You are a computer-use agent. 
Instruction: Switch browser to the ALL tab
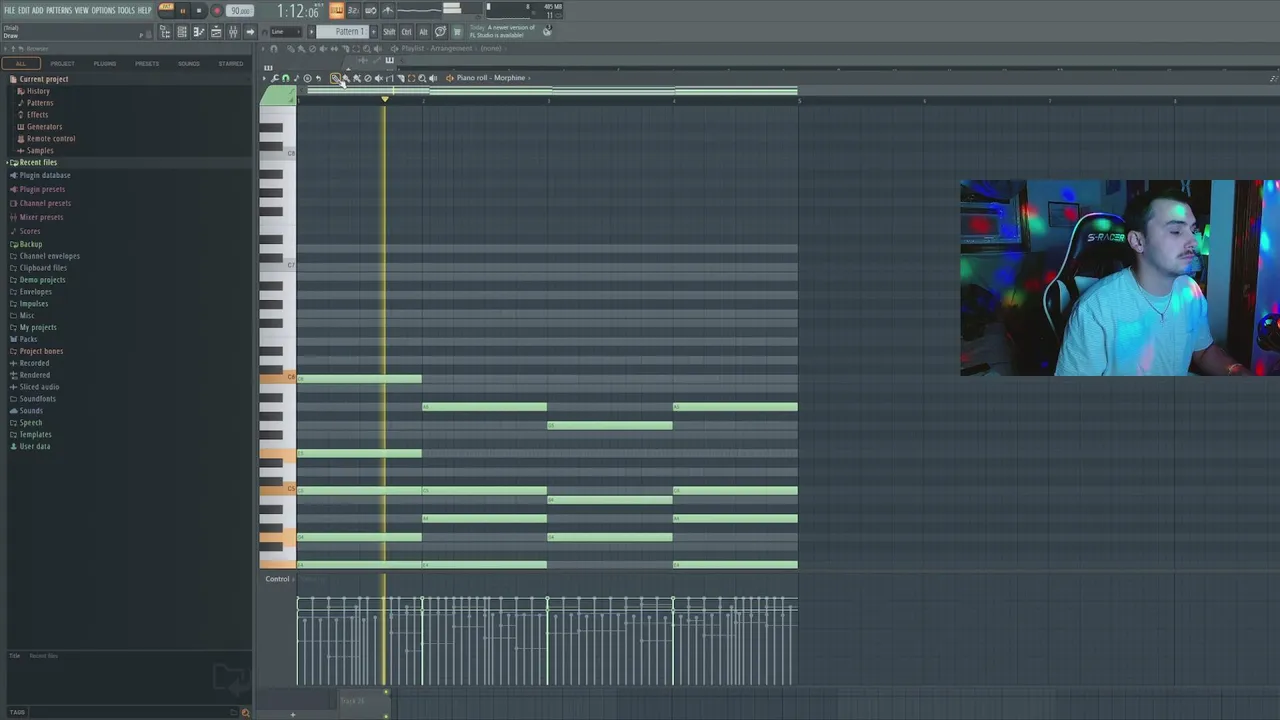click(x=21, y=63)
